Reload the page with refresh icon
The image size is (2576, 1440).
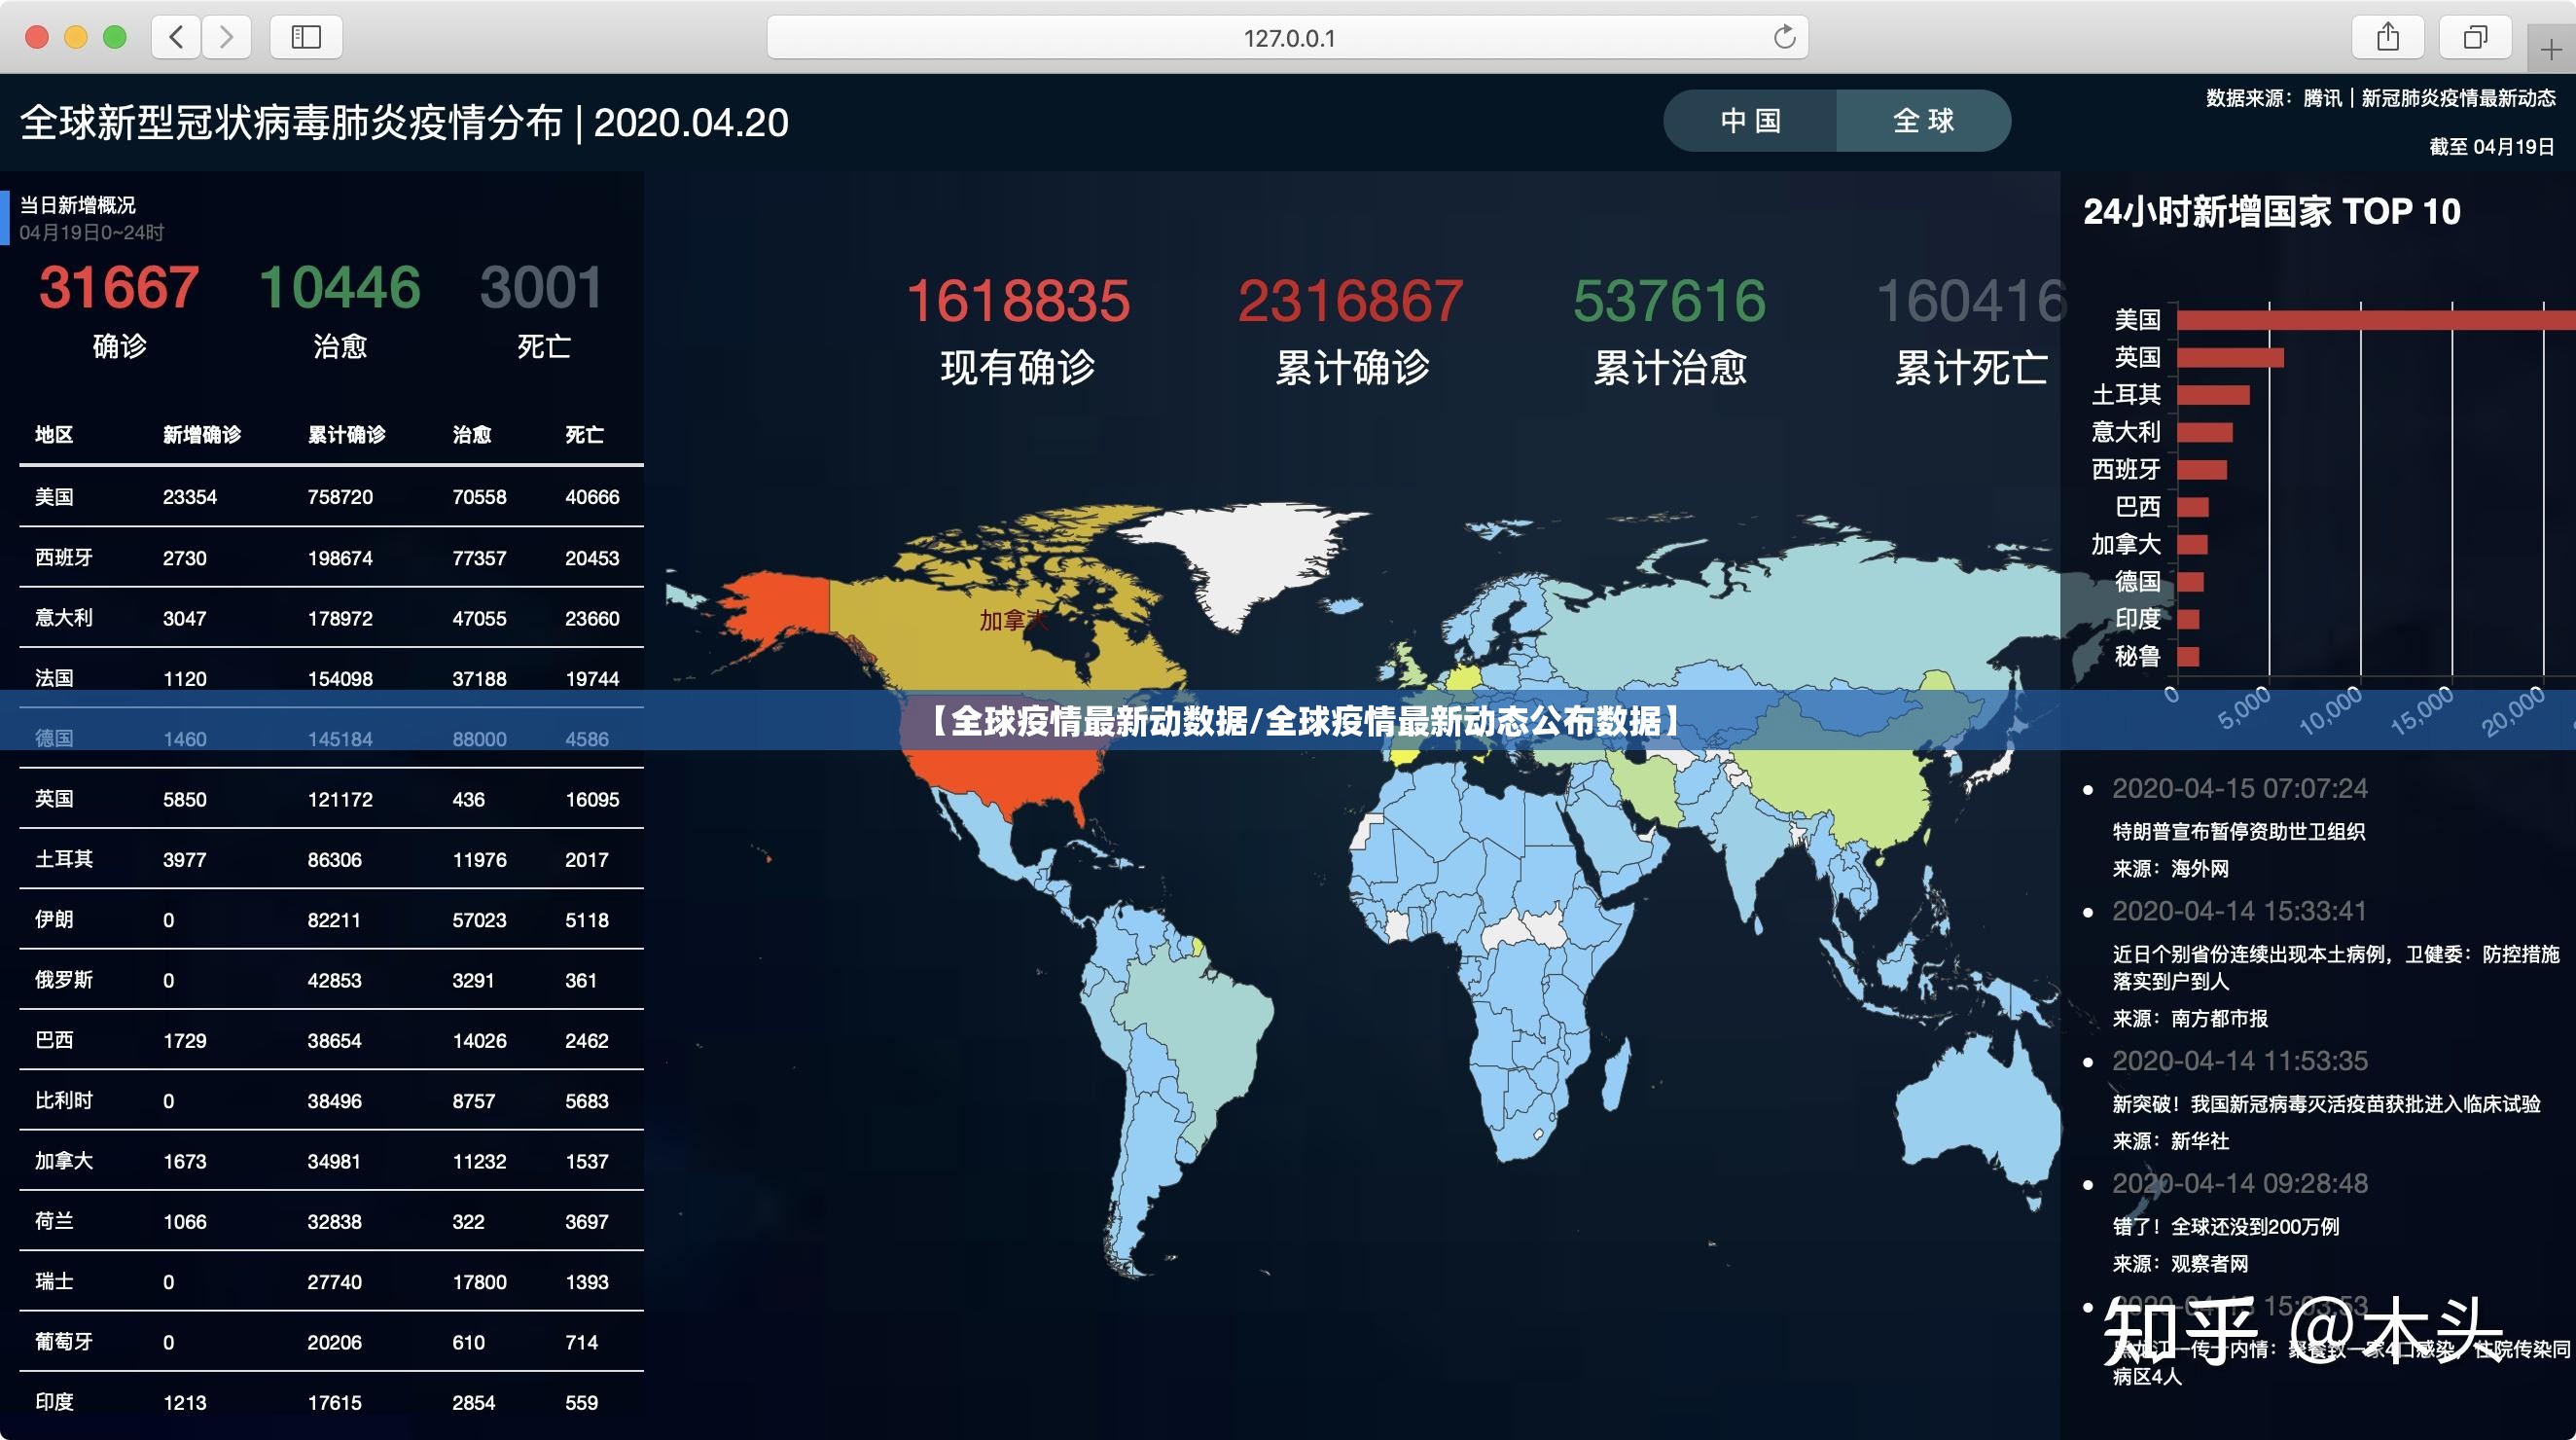(1784, 37)
